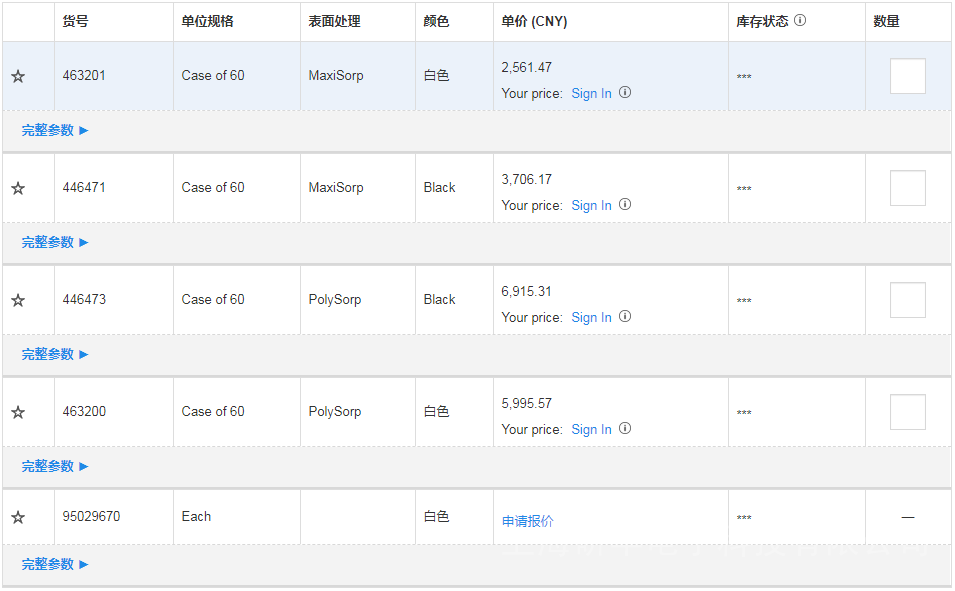Star the 463201 product row
This screenshot has height=591, width=955.
[18, 76]
